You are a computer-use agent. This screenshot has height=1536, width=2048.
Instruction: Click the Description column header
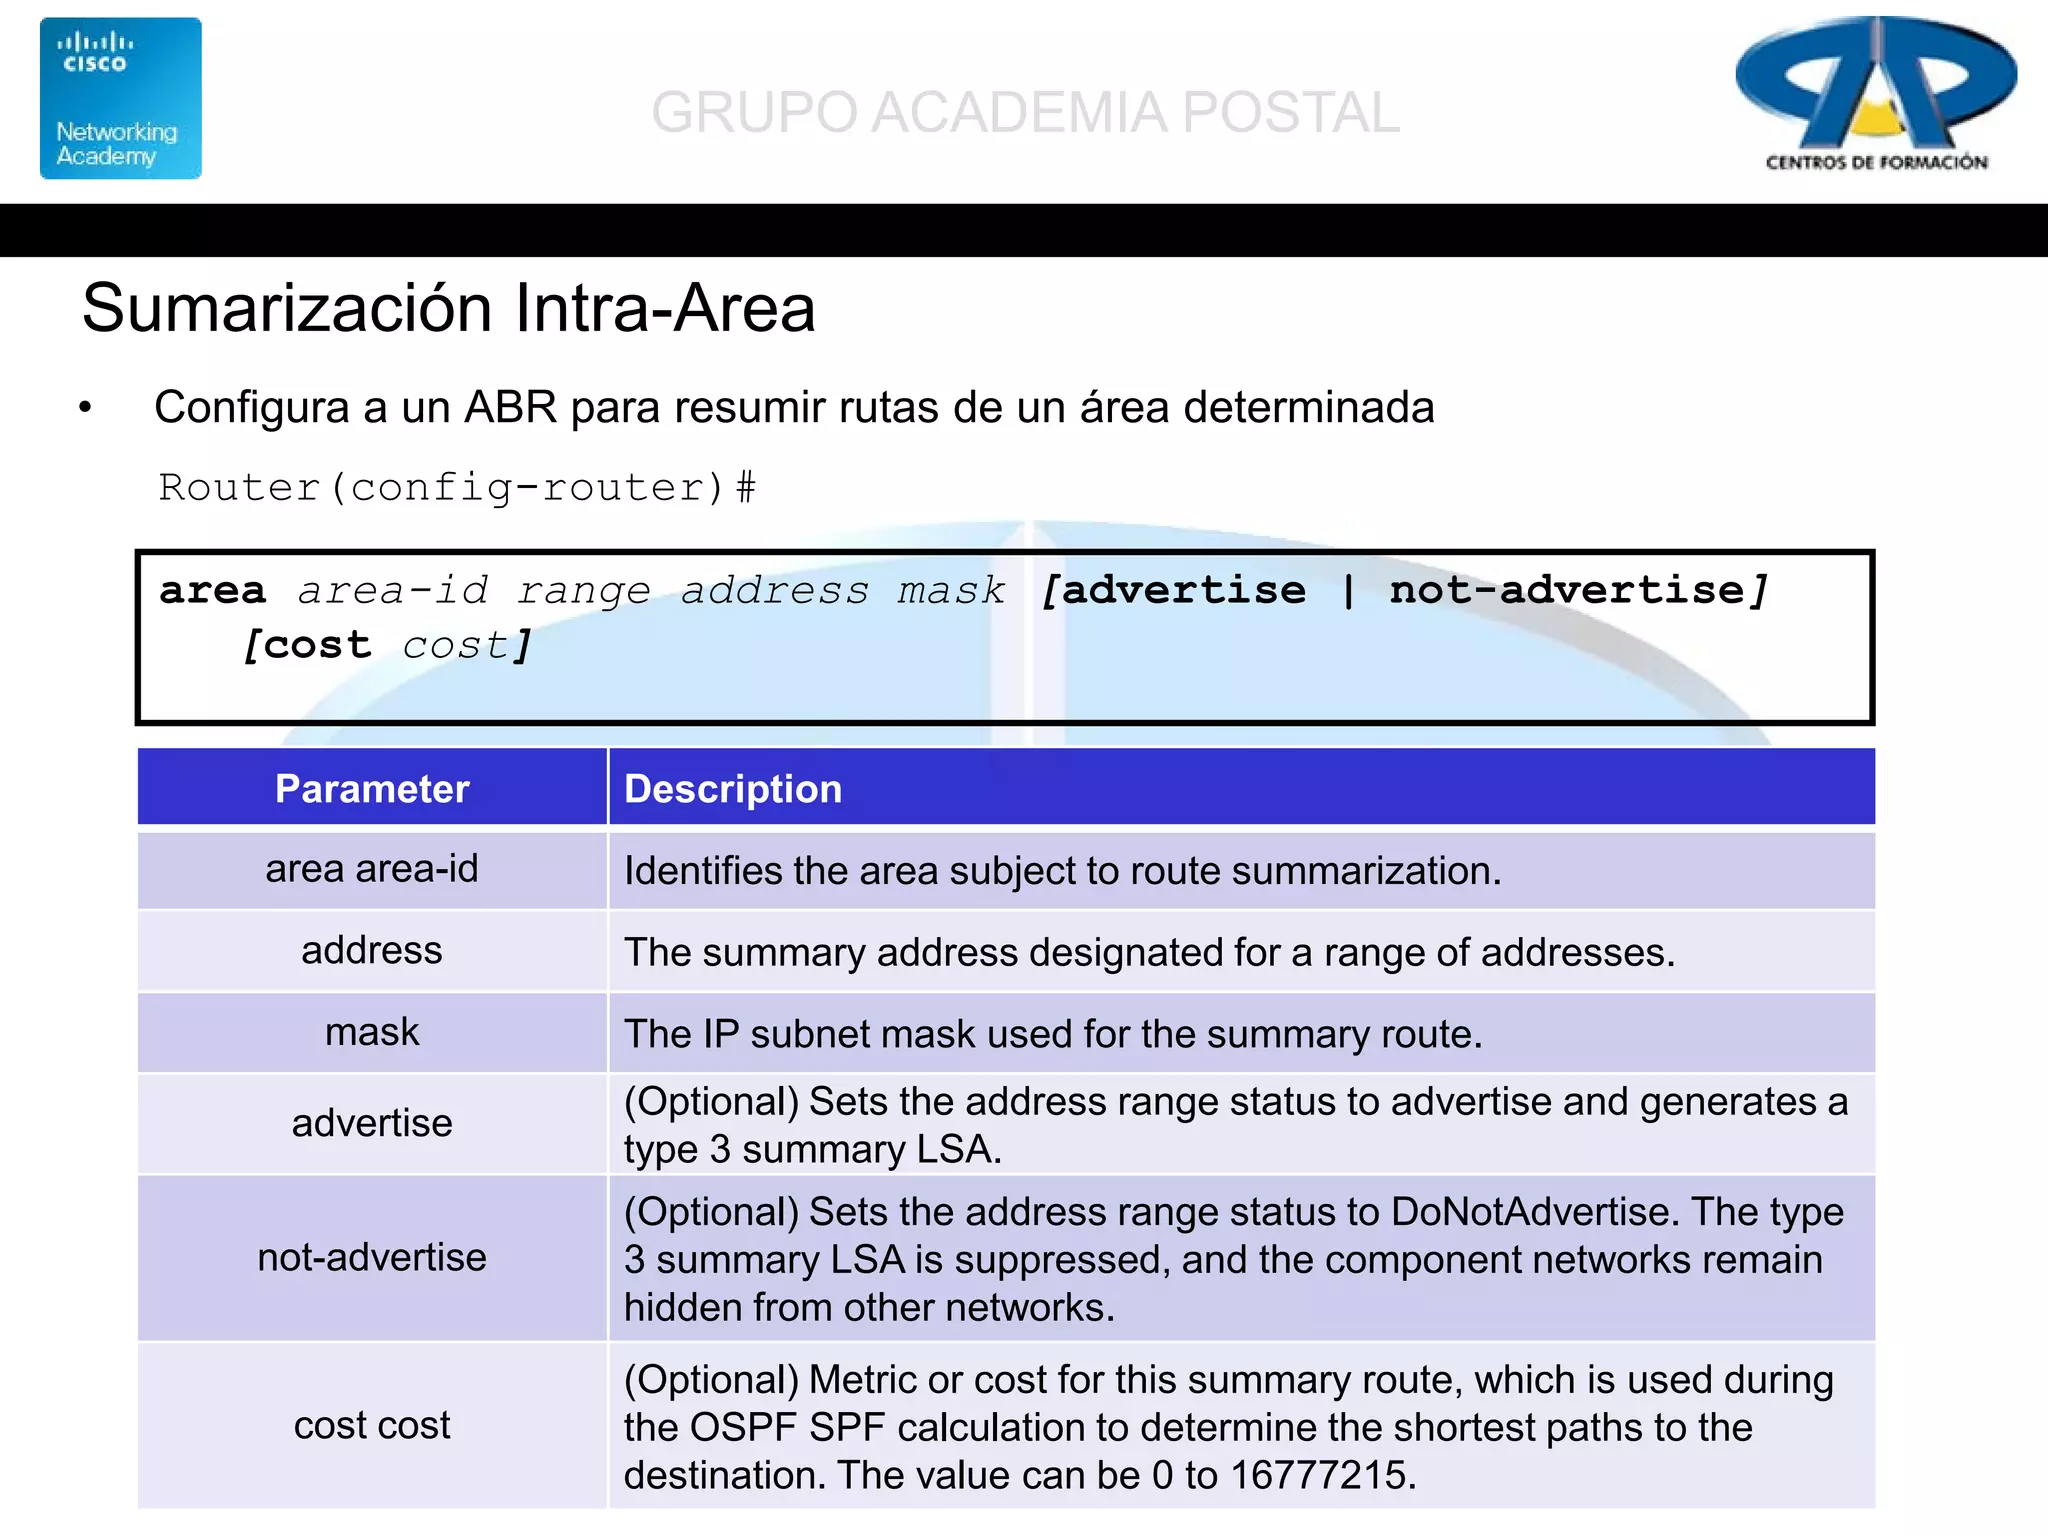[1242, 788]
